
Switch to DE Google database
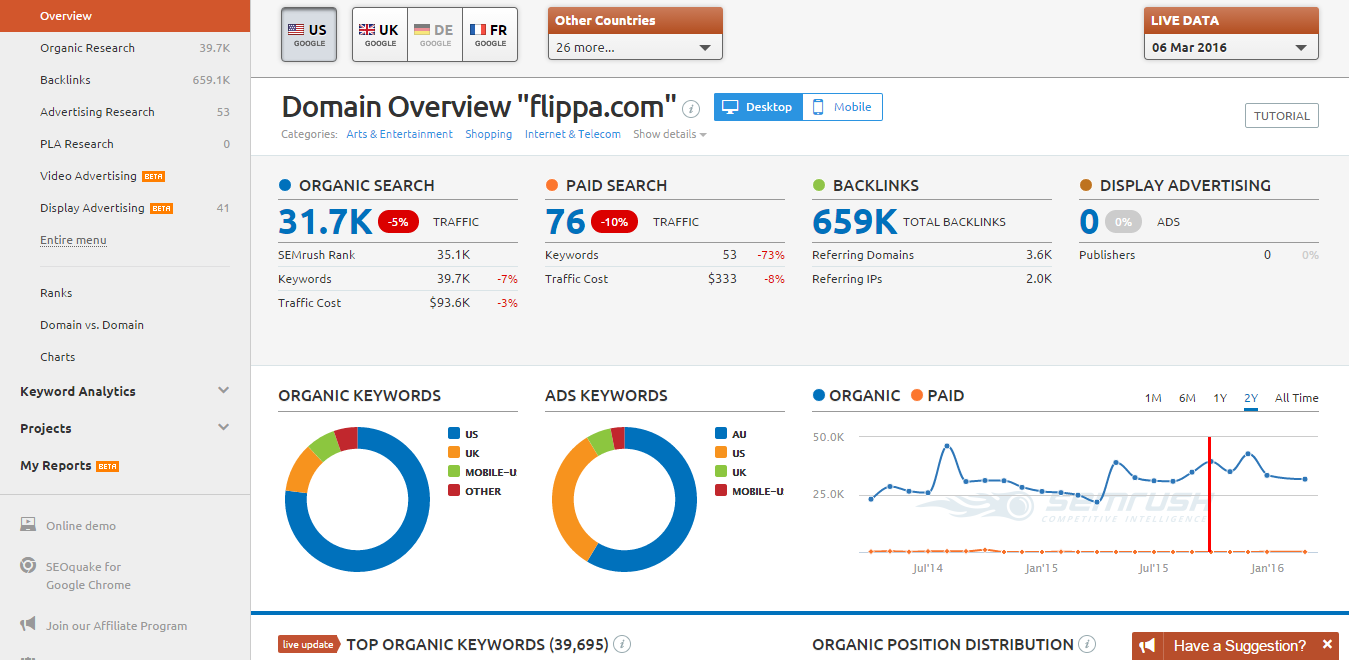[435, 35]
